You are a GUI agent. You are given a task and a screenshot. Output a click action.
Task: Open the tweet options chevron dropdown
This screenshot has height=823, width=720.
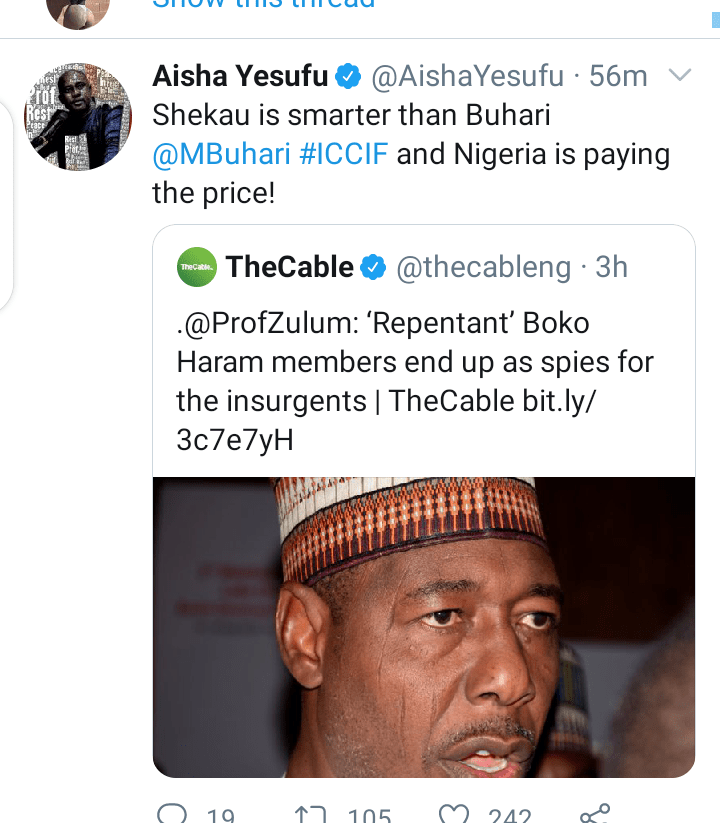(678, 75)
